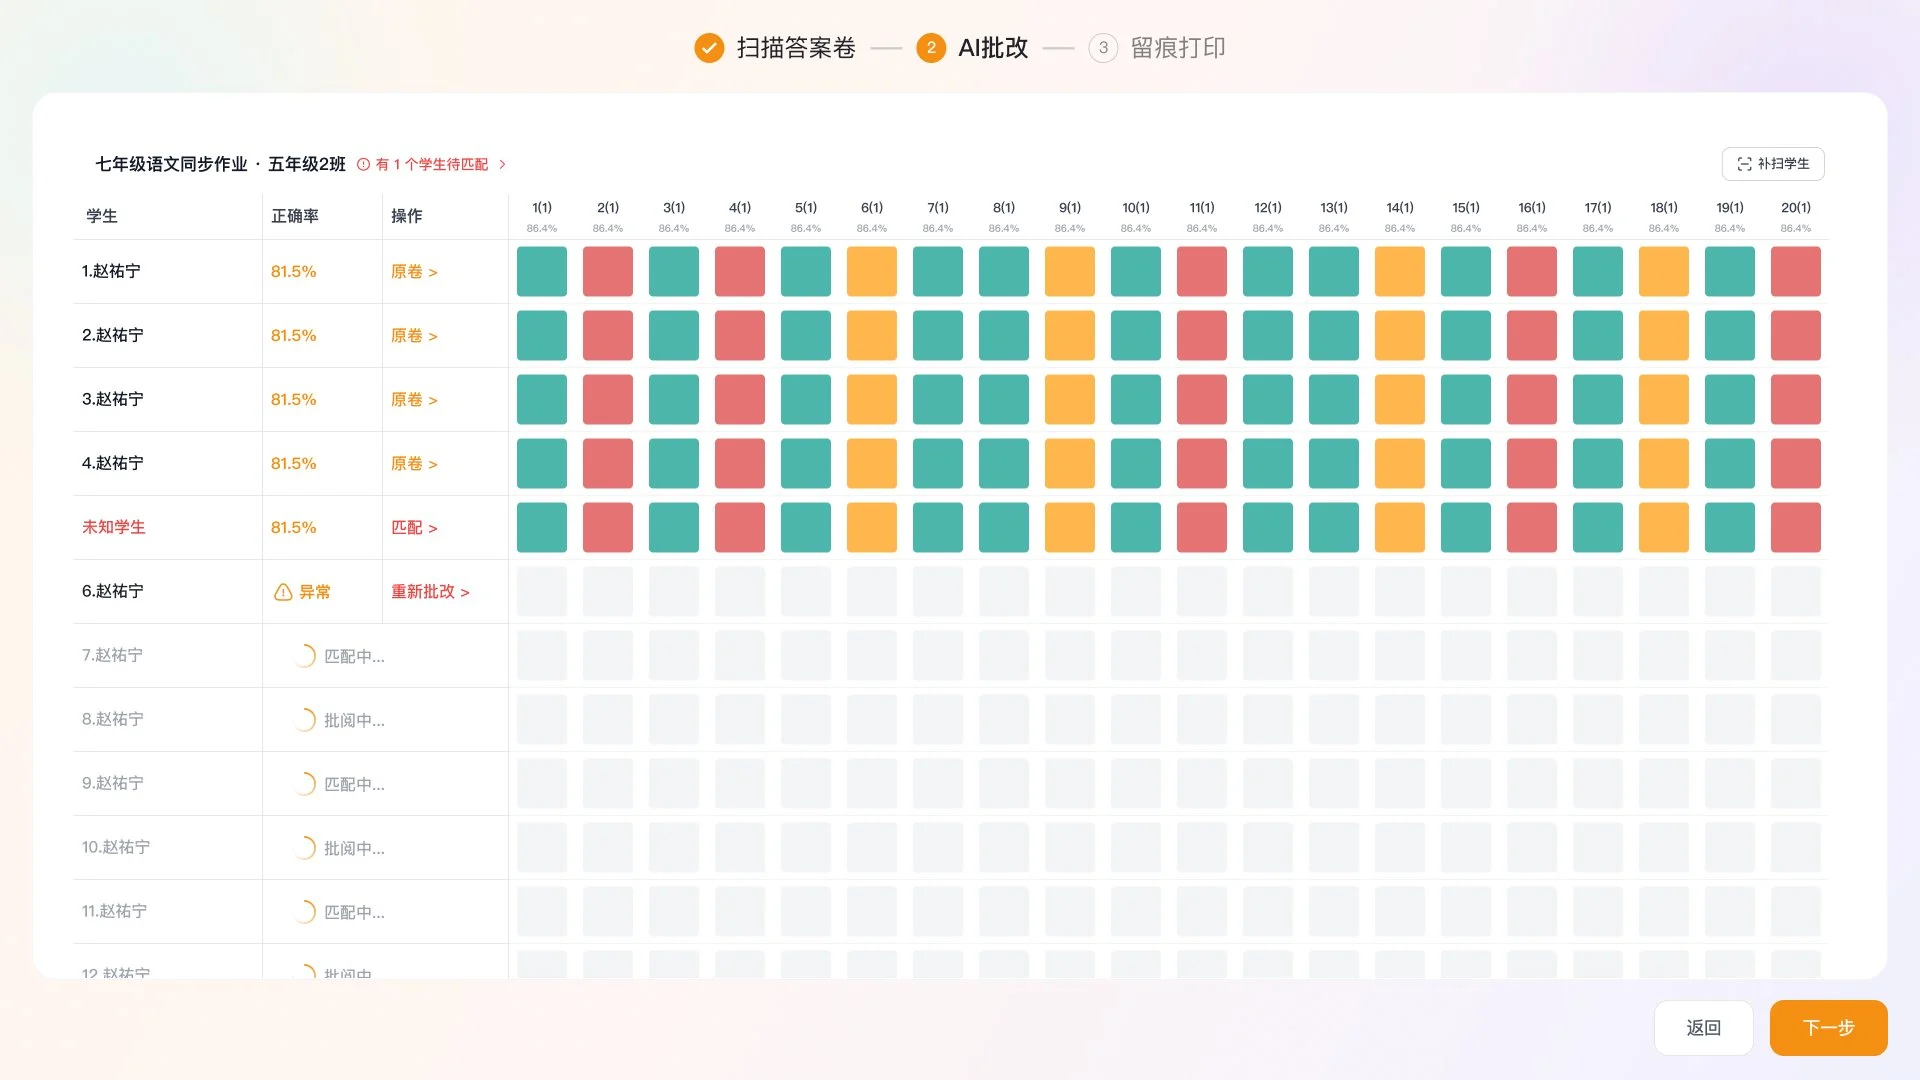Viewport: 1920px width, 1080px height.
Task: Click 重新批改 for student 6.赵祐宁
Action: pyautogui.click(x=430, y=592)
